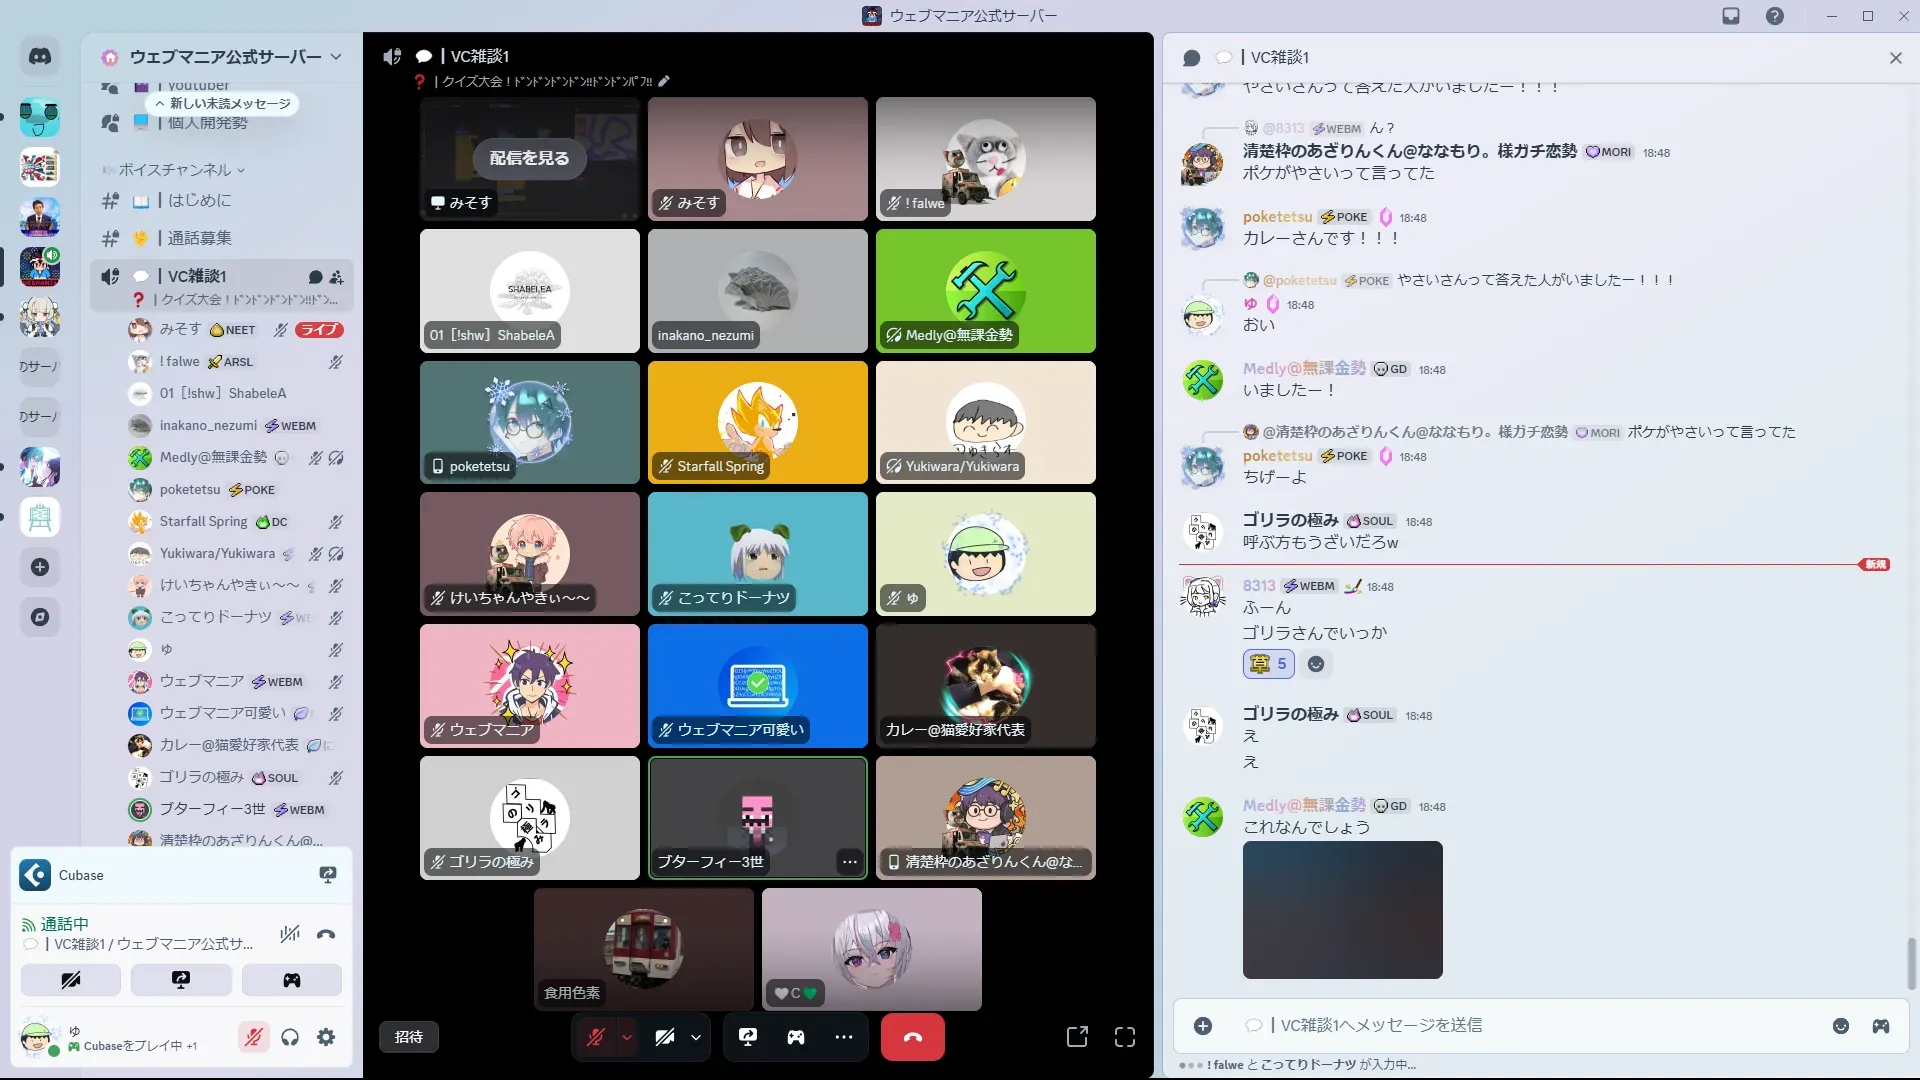Click the red disconnect call button
Image resolution: width=1920 pixels, height=1080 pixels.
(x=912, y=1037)
